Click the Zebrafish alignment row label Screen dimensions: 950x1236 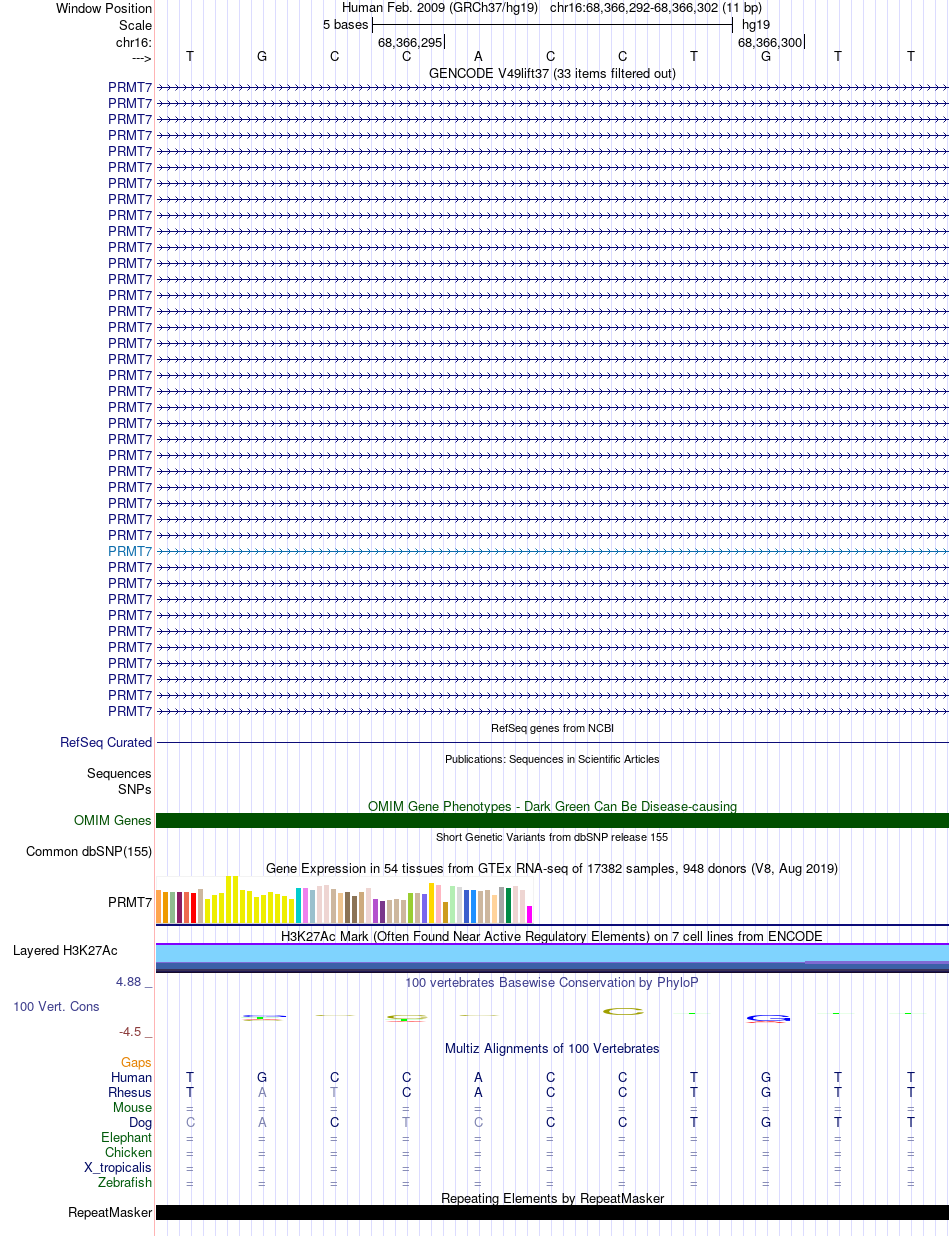[125, 1183]
